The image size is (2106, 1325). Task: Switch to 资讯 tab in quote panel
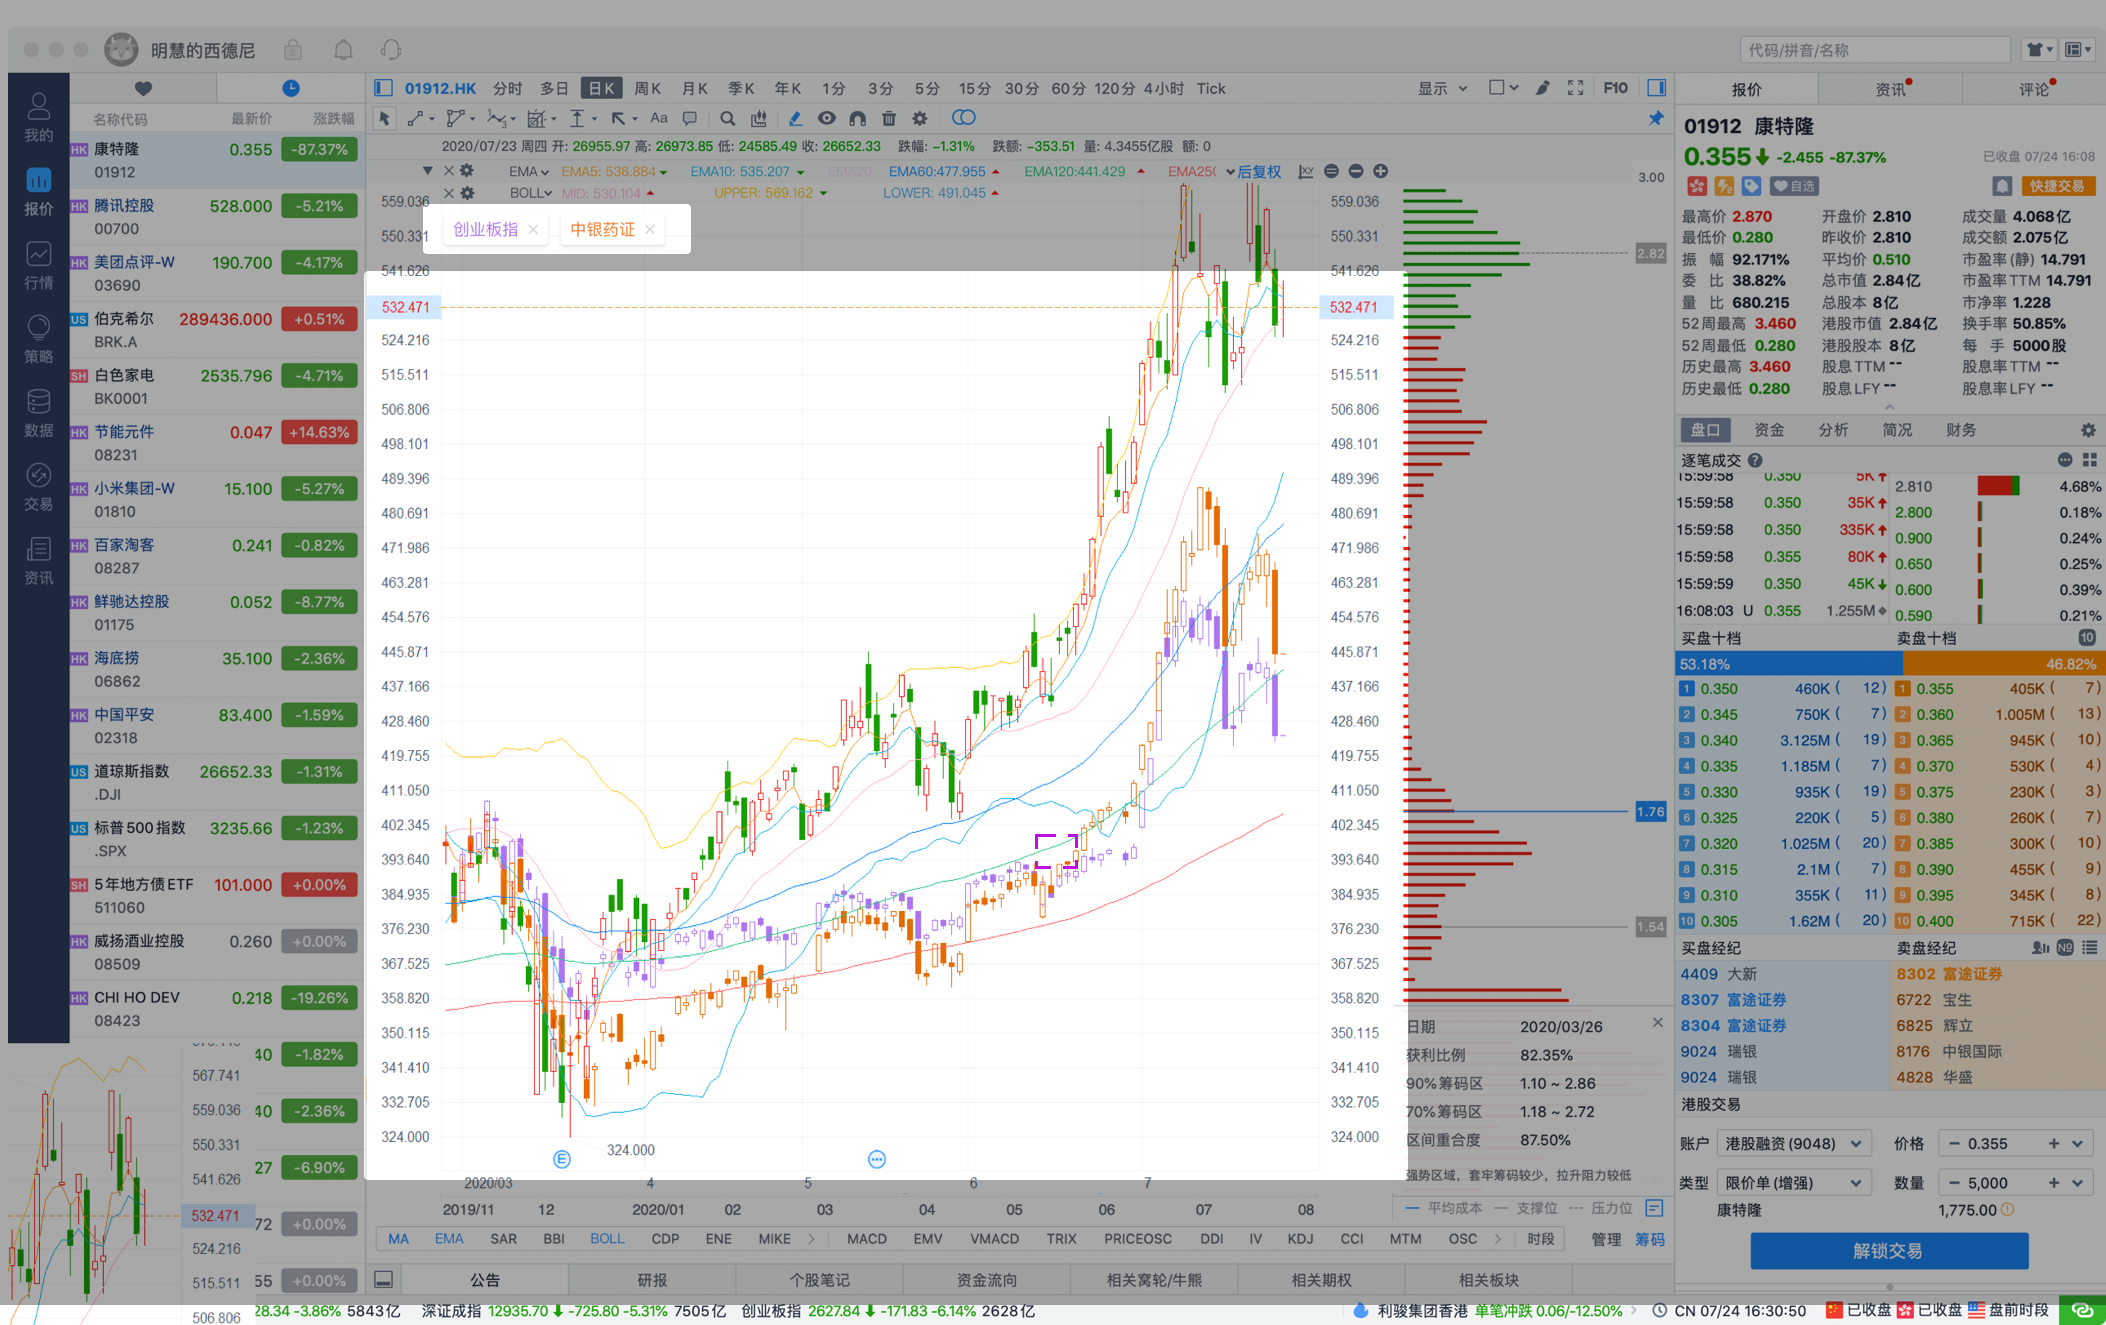1890,89
